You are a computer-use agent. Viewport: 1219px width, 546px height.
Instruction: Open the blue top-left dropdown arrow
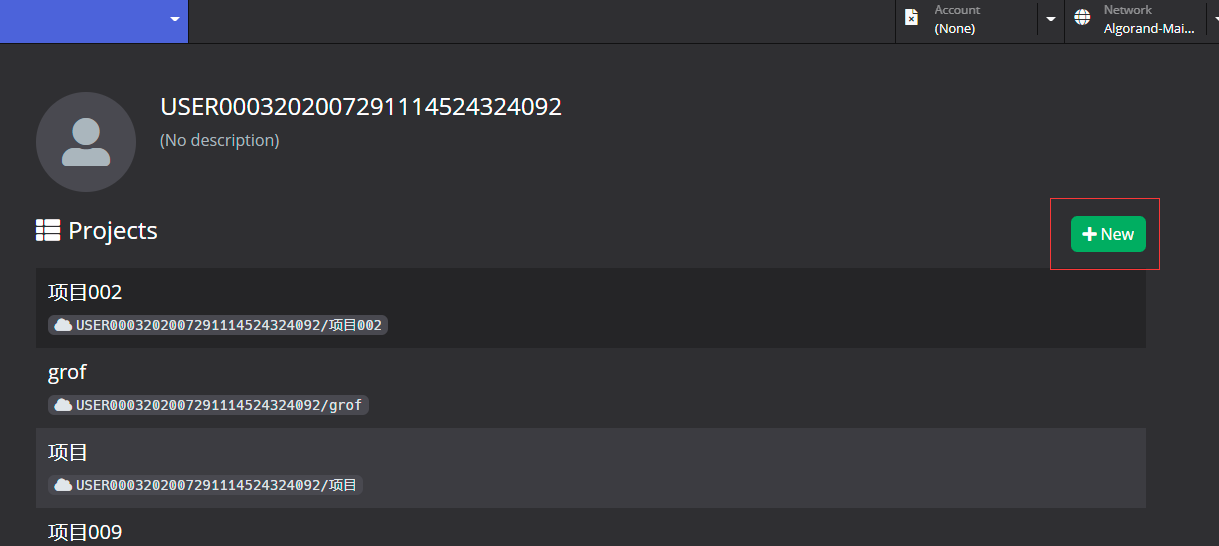(175, 19)
